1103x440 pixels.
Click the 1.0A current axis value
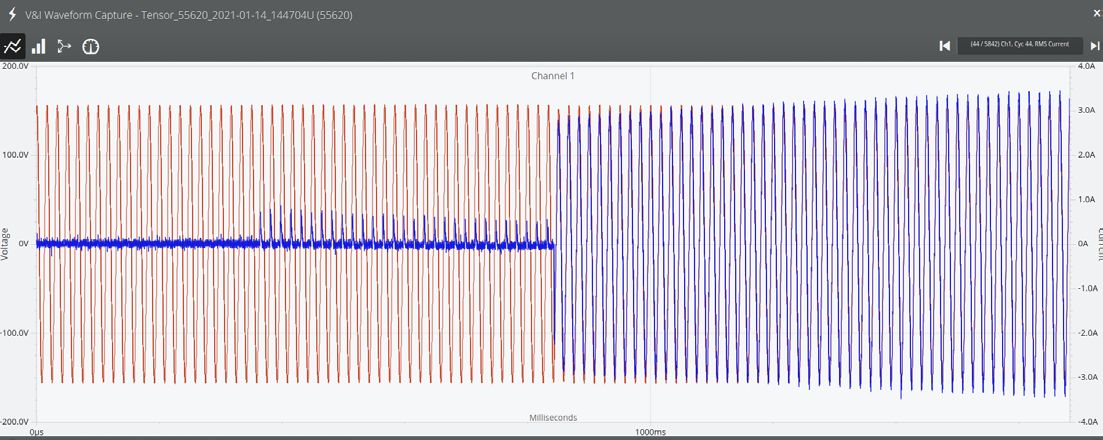tap(1086, 199)
